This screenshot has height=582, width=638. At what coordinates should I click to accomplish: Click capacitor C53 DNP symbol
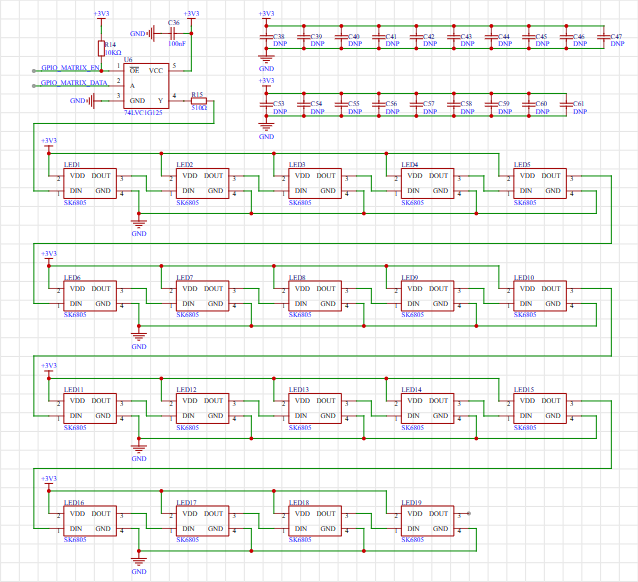coord(267,105)
